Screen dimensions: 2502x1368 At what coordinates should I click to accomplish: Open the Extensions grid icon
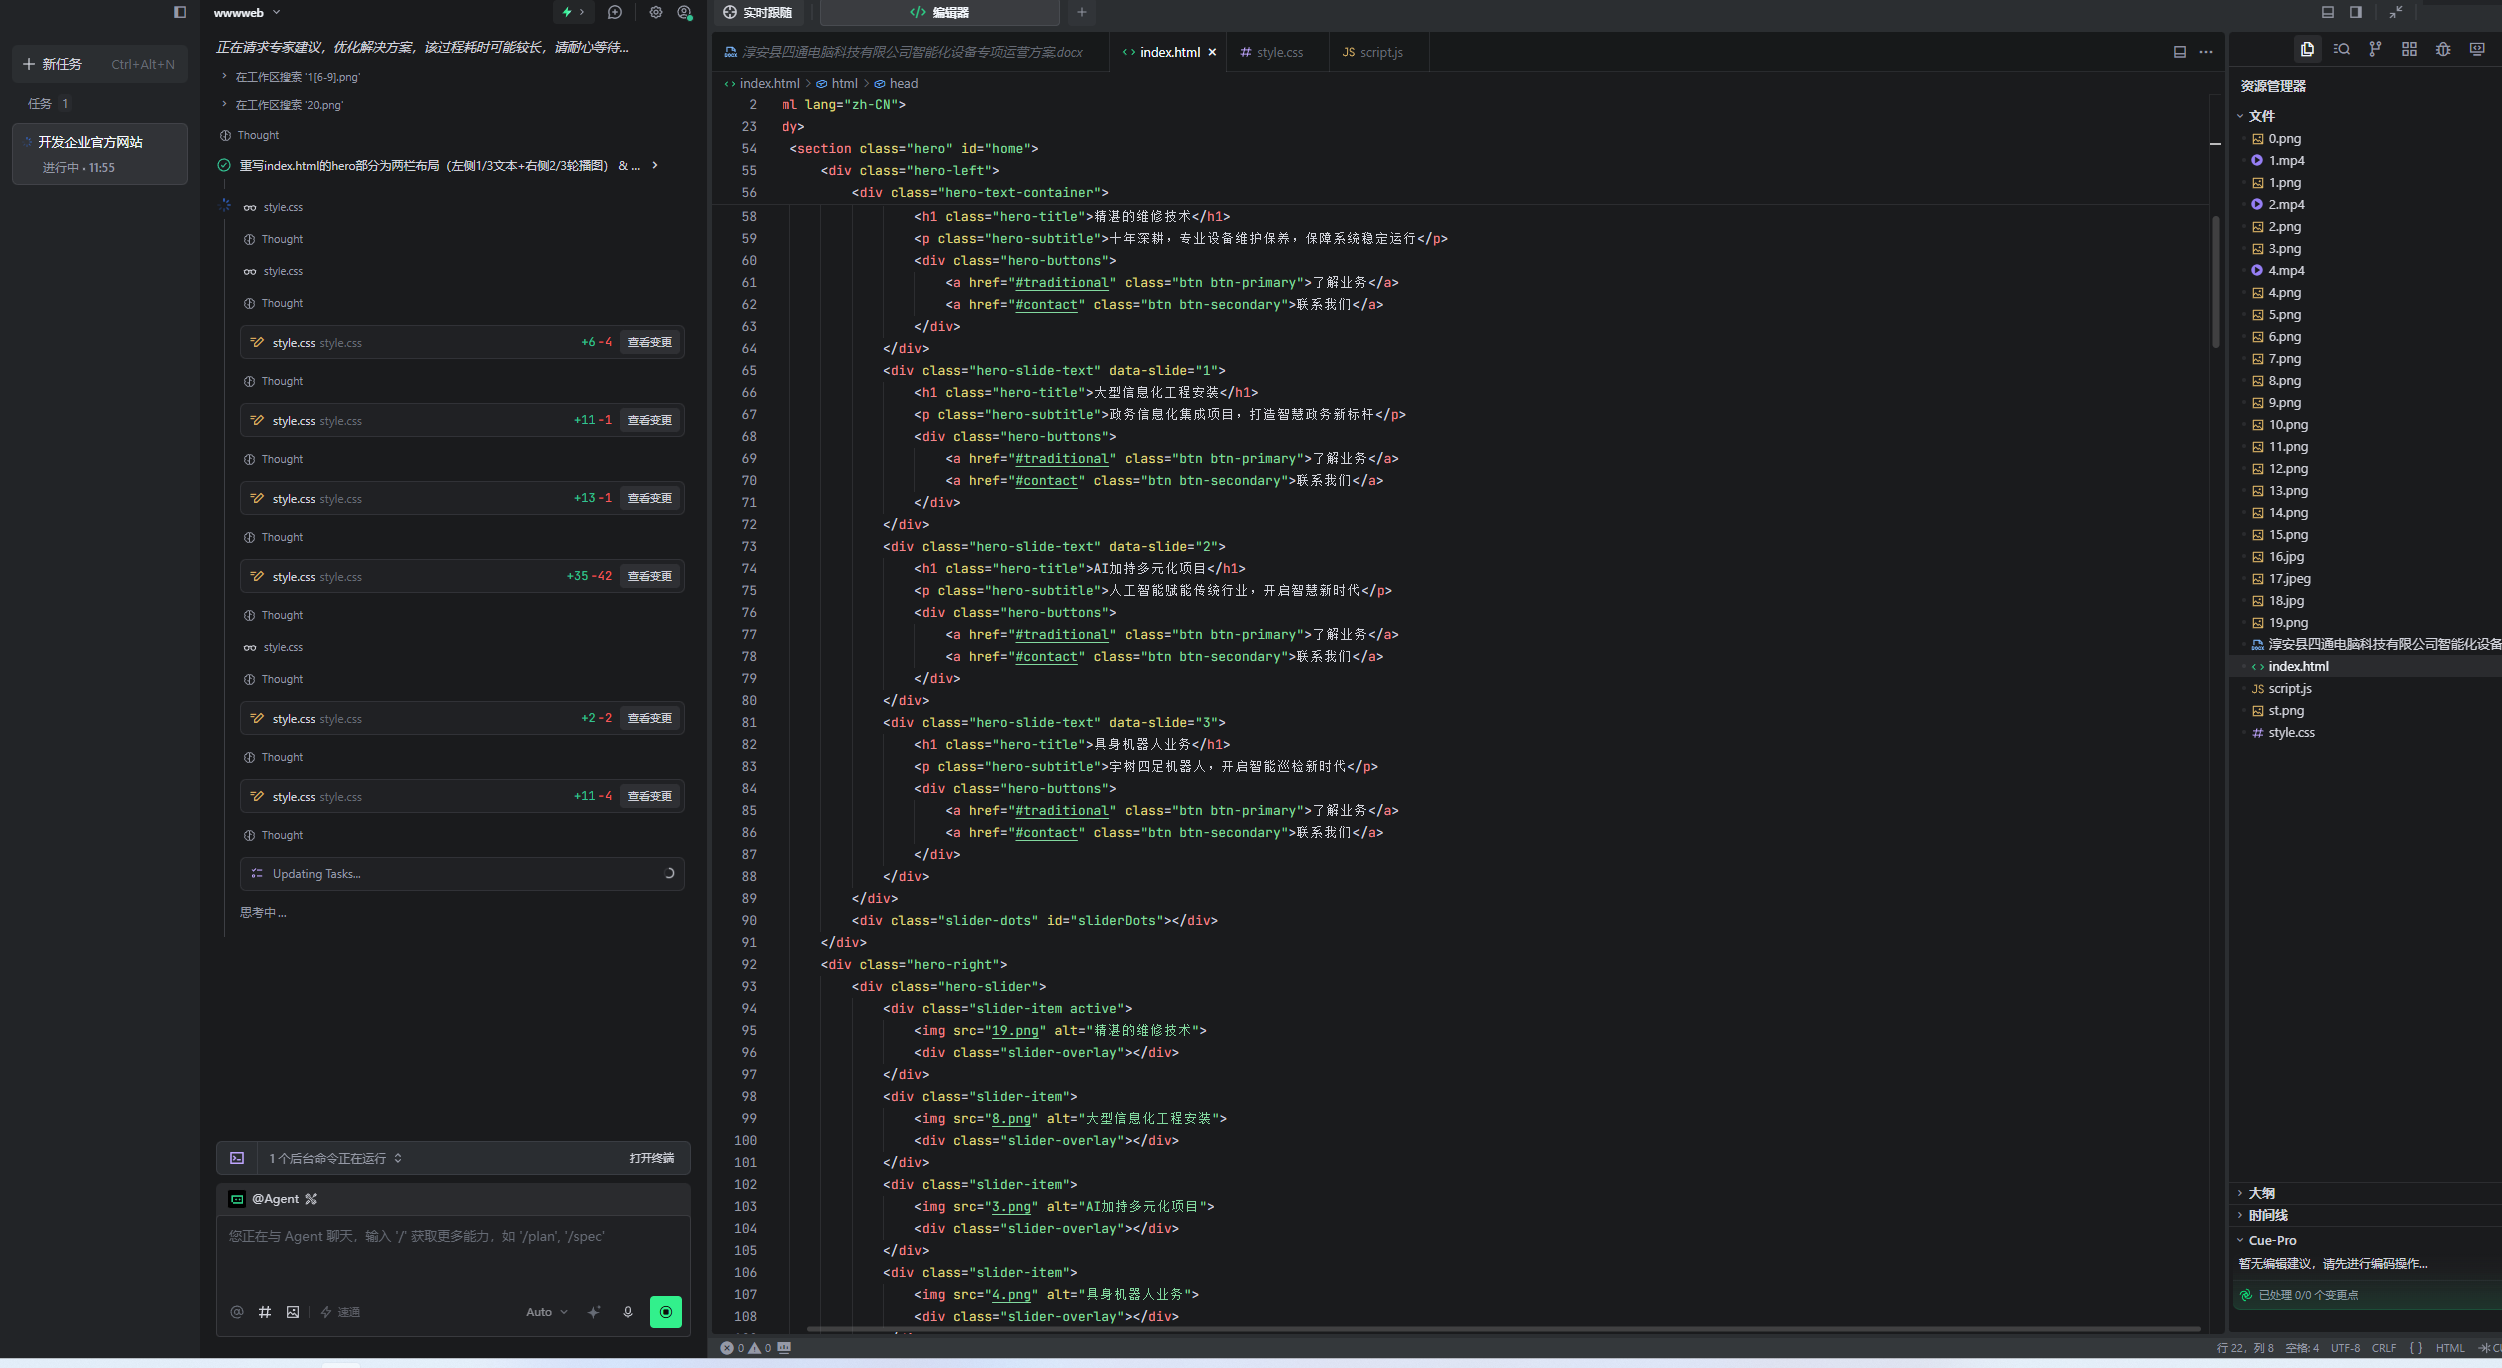[2410, 49]
